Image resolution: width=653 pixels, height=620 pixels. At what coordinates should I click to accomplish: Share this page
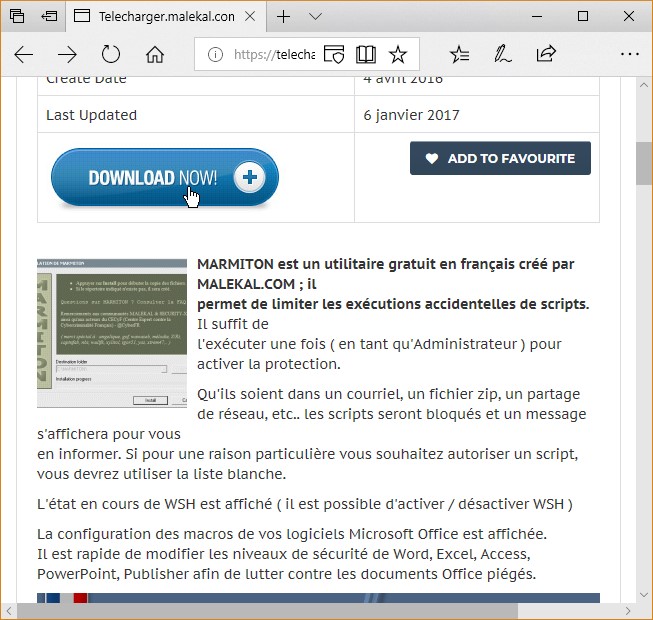[546, 54]
